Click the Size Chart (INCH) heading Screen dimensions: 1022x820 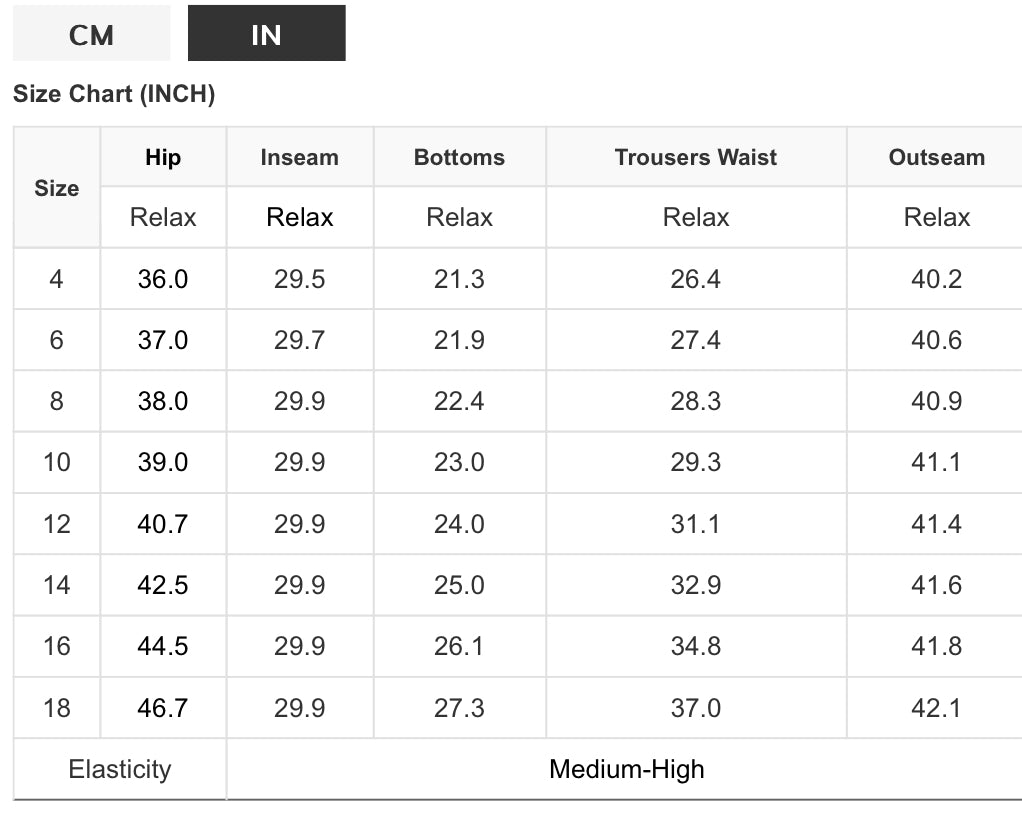pos(114,95)
